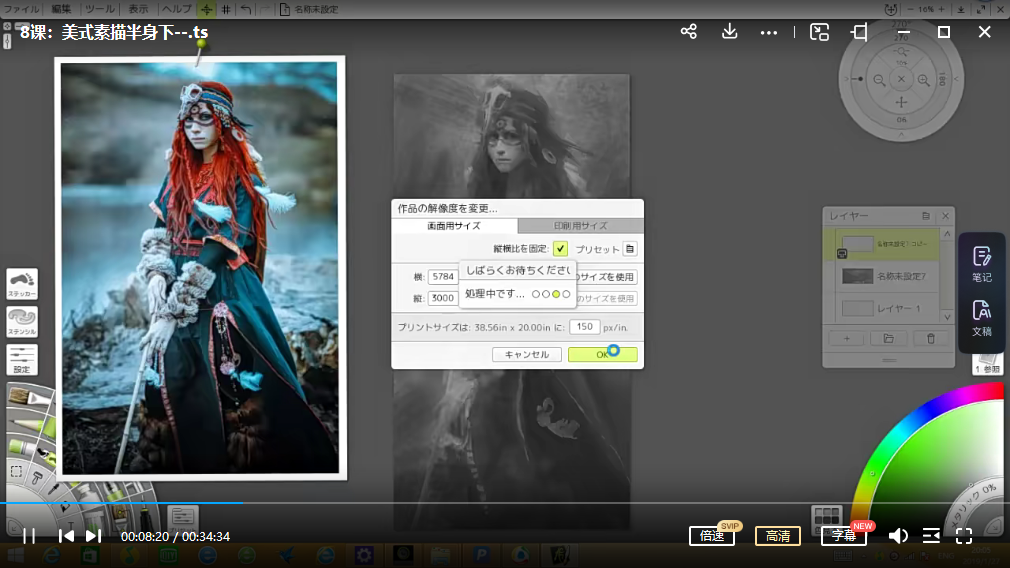The width and height of the screenshot is (1010, 568).
Task: Open the ステンシル stencil panel
Action: point(22,321)
